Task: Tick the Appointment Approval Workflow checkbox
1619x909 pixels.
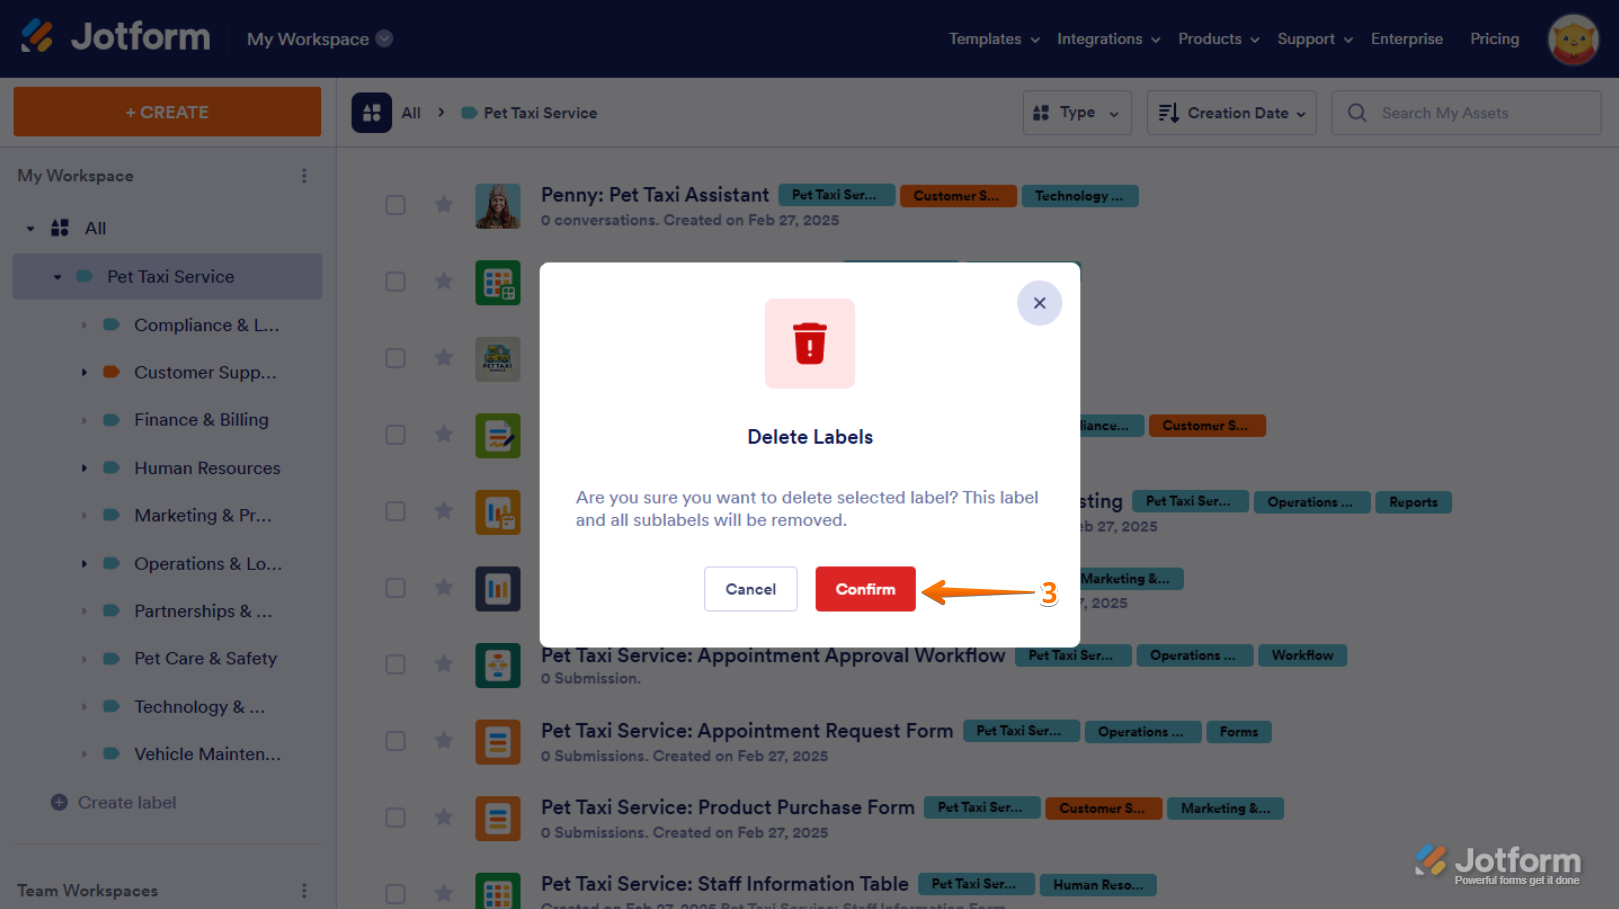Action: [396, 664]
